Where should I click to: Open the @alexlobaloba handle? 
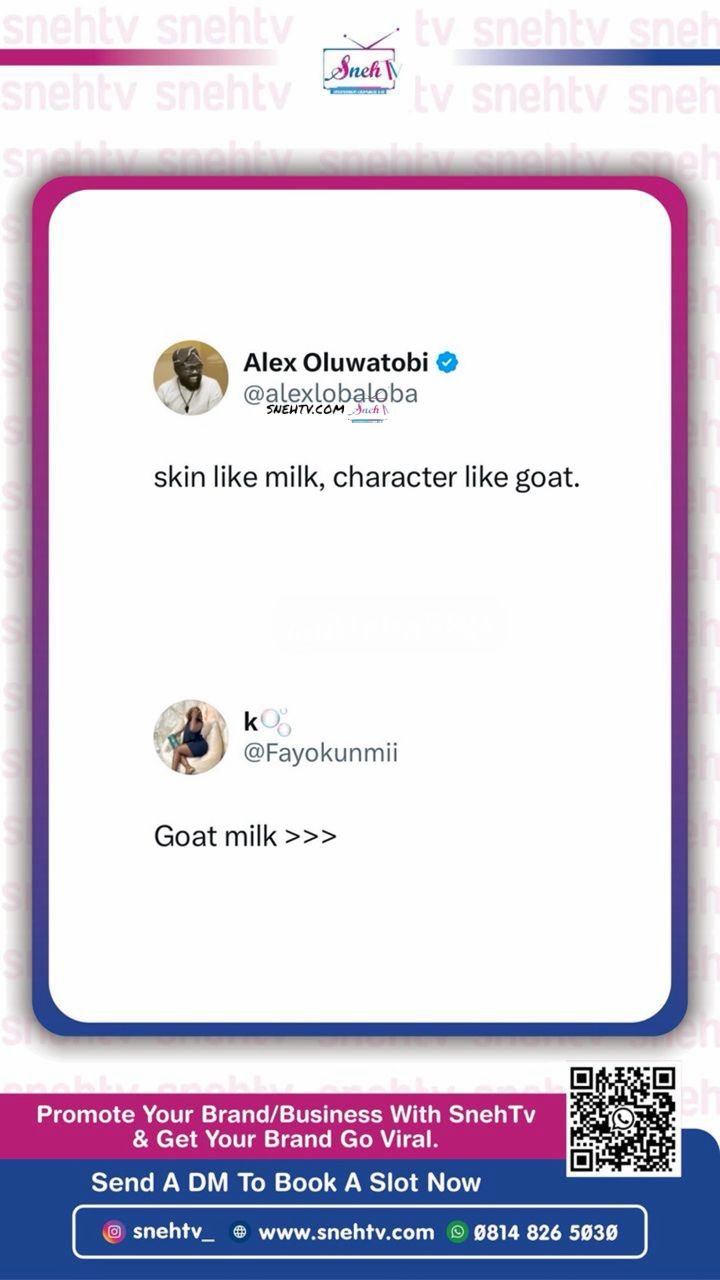coord(330,394)
